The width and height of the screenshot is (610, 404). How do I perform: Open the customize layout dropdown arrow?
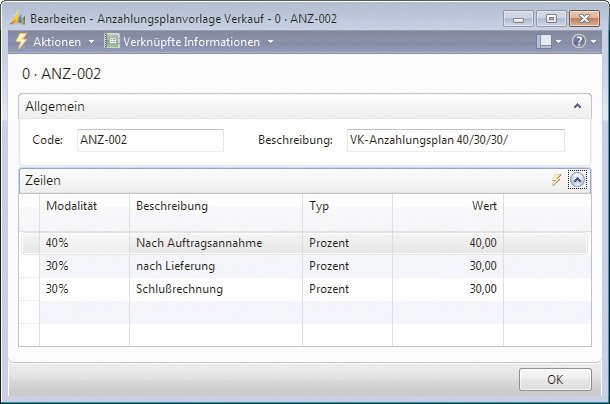pyautogui.click(x=558, y=42)
